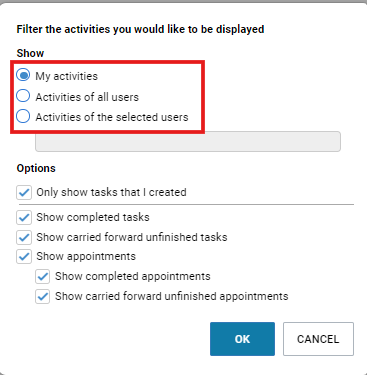Click the 'Activities of the selected users' label
This screenshot has width=367, height=375.
pyautogui.click(x=112, y=117)
